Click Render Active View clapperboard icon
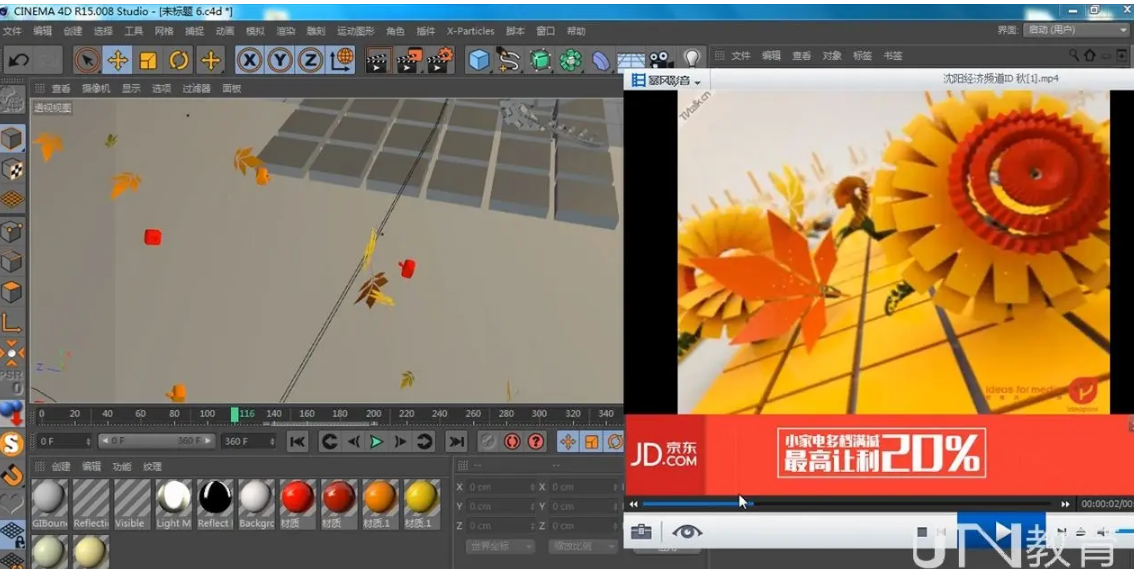The image size is (1134, 569). (x=378, y=60)
